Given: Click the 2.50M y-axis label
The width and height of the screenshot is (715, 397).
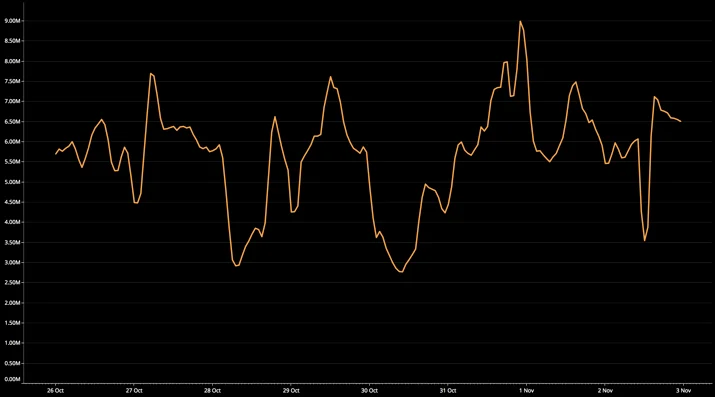Looking at the screenshot, I should click(12, 283).
